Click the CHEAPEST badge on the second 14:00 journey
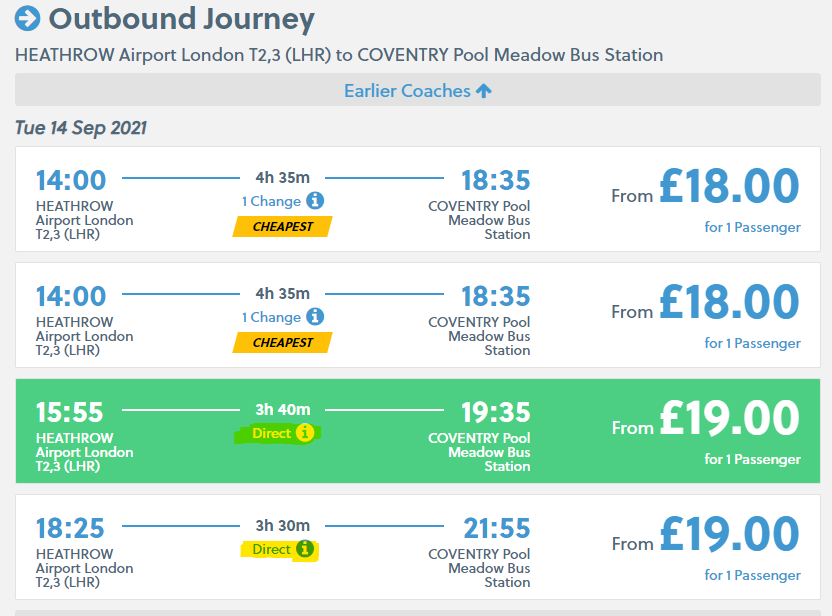The height and width of the screenshot is (616, 832). (282, 343)
